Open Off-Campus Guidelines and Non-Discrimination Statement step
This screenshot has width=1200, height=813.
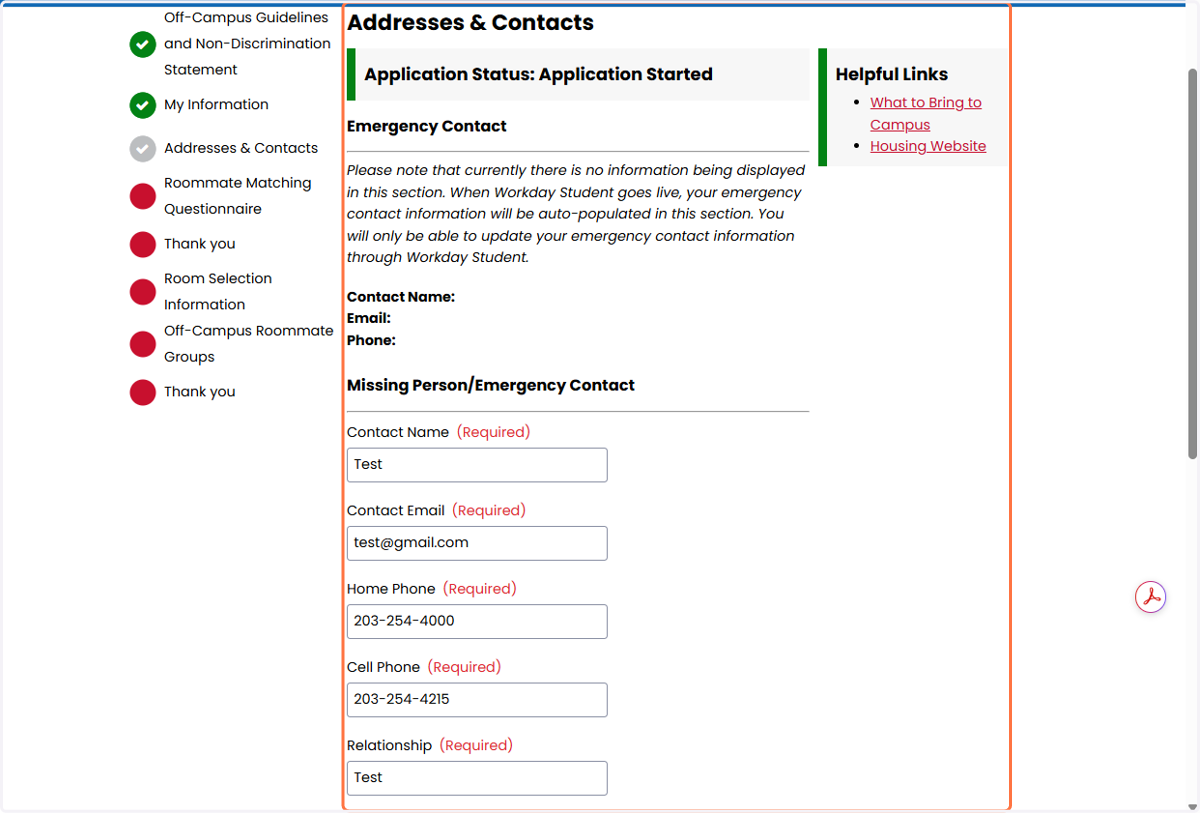coord(247,44)
